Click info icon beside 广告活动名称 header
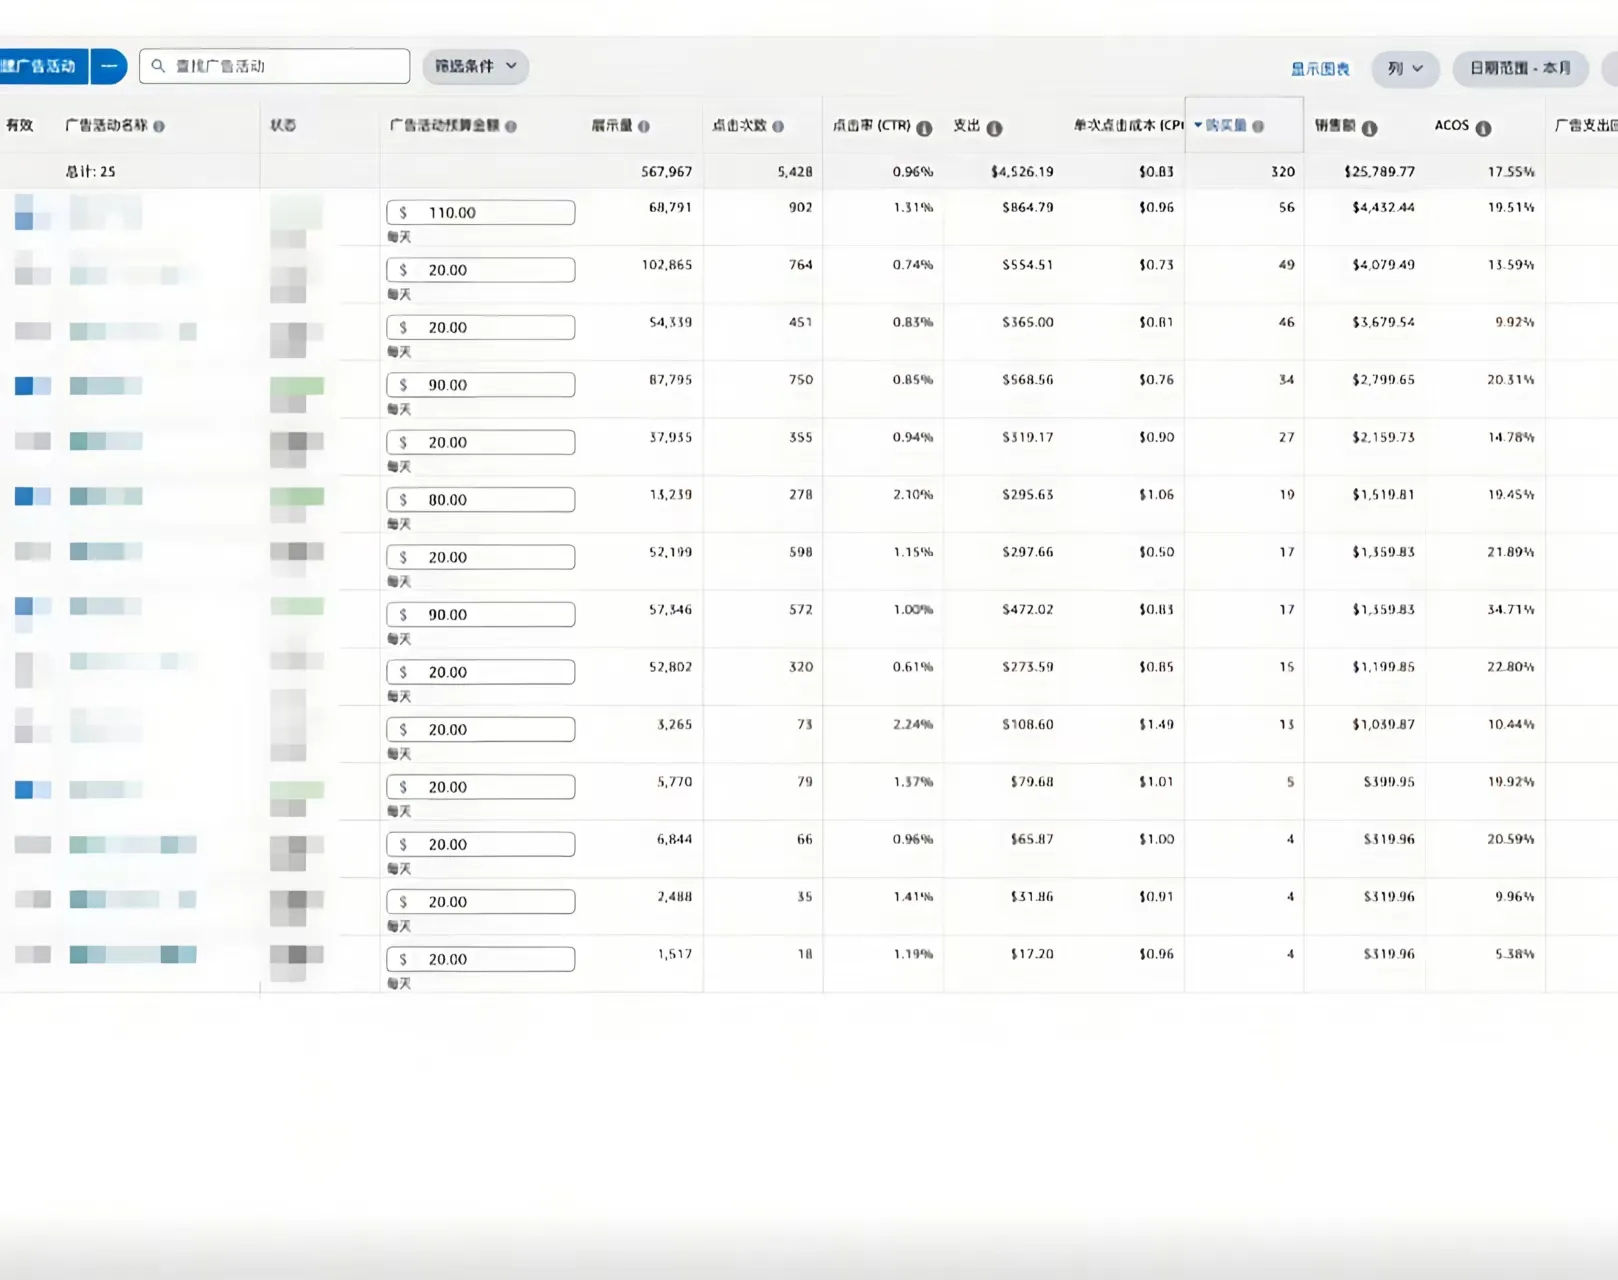The height and width of the screenshot is (1280, 1618). point(159,126)
